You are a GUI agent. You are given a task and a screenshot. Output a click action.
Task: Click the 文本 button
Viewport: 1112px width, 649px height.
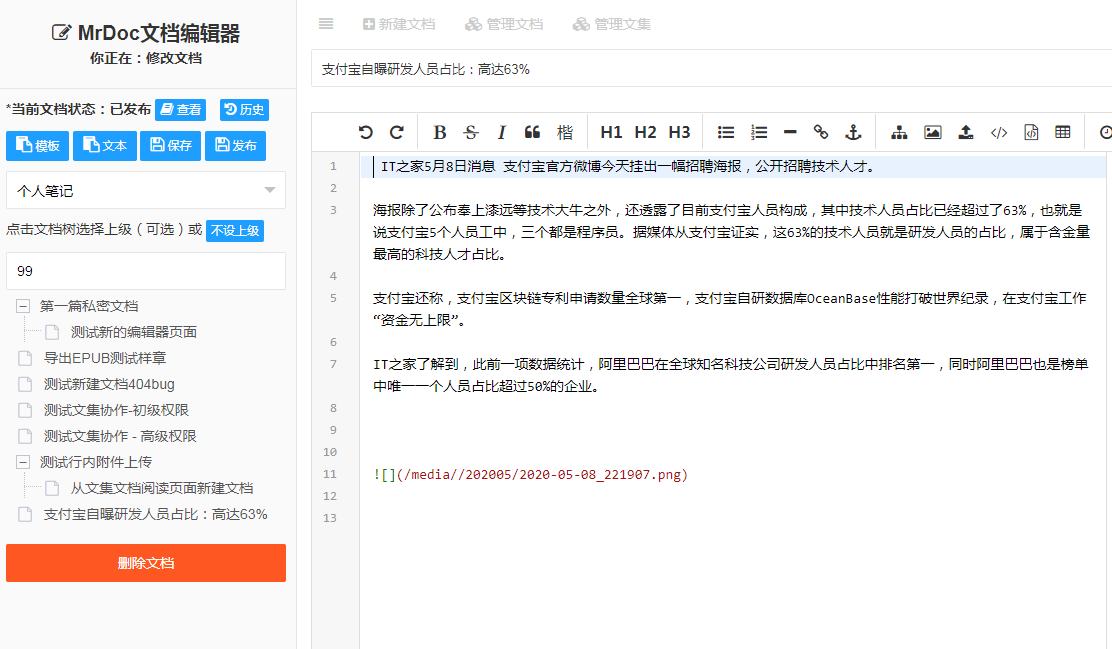105,145
